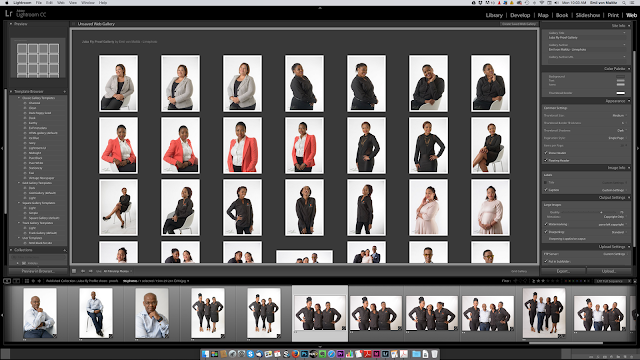Hide the right panel group via edge arrow

pos(638,149)
